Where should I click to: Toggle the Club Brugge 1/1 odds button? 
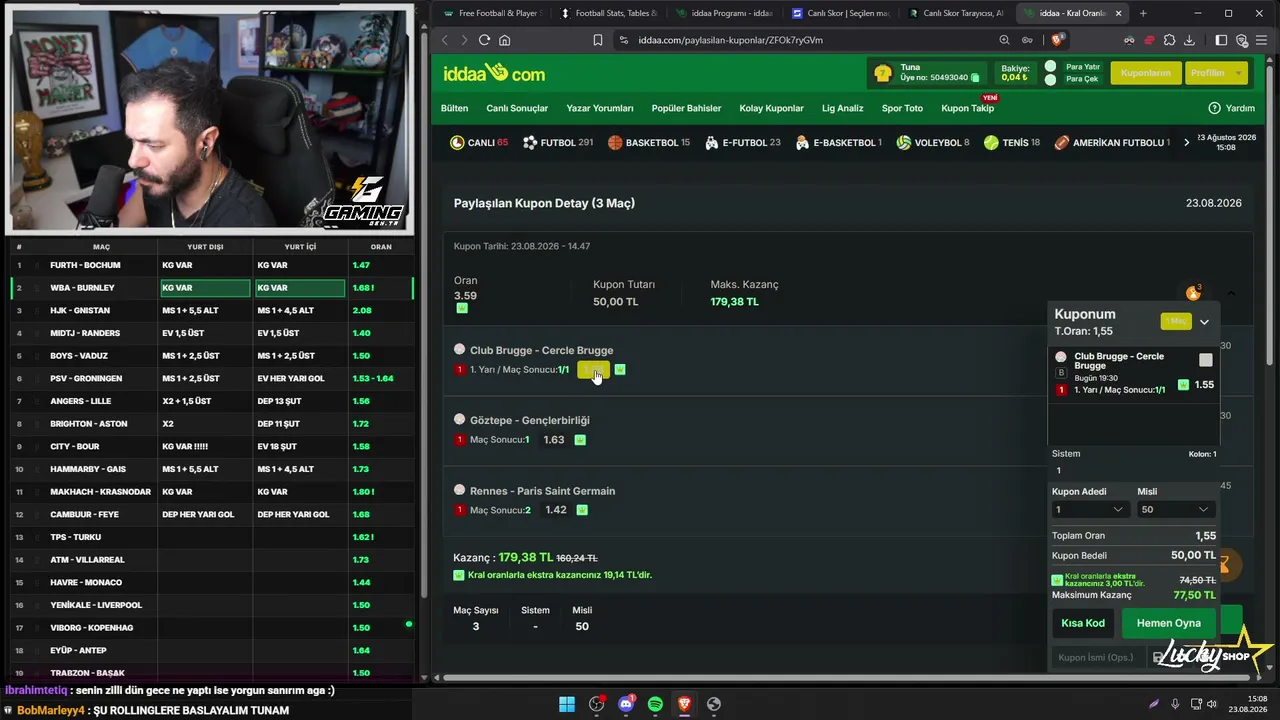[x=593, y=370]
